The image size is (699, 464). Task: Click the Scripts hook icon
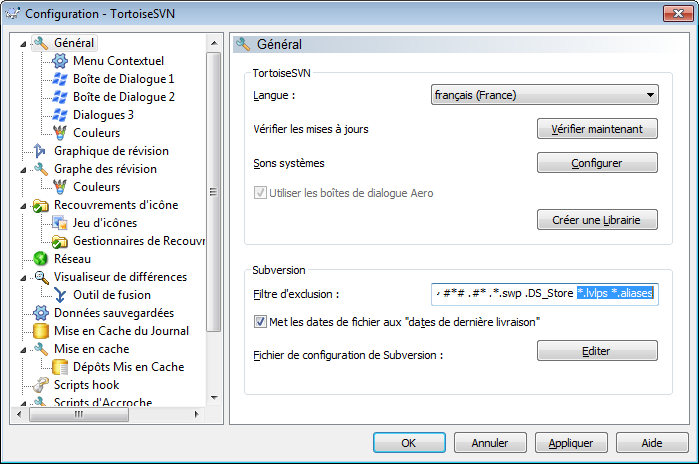[41, 385]
